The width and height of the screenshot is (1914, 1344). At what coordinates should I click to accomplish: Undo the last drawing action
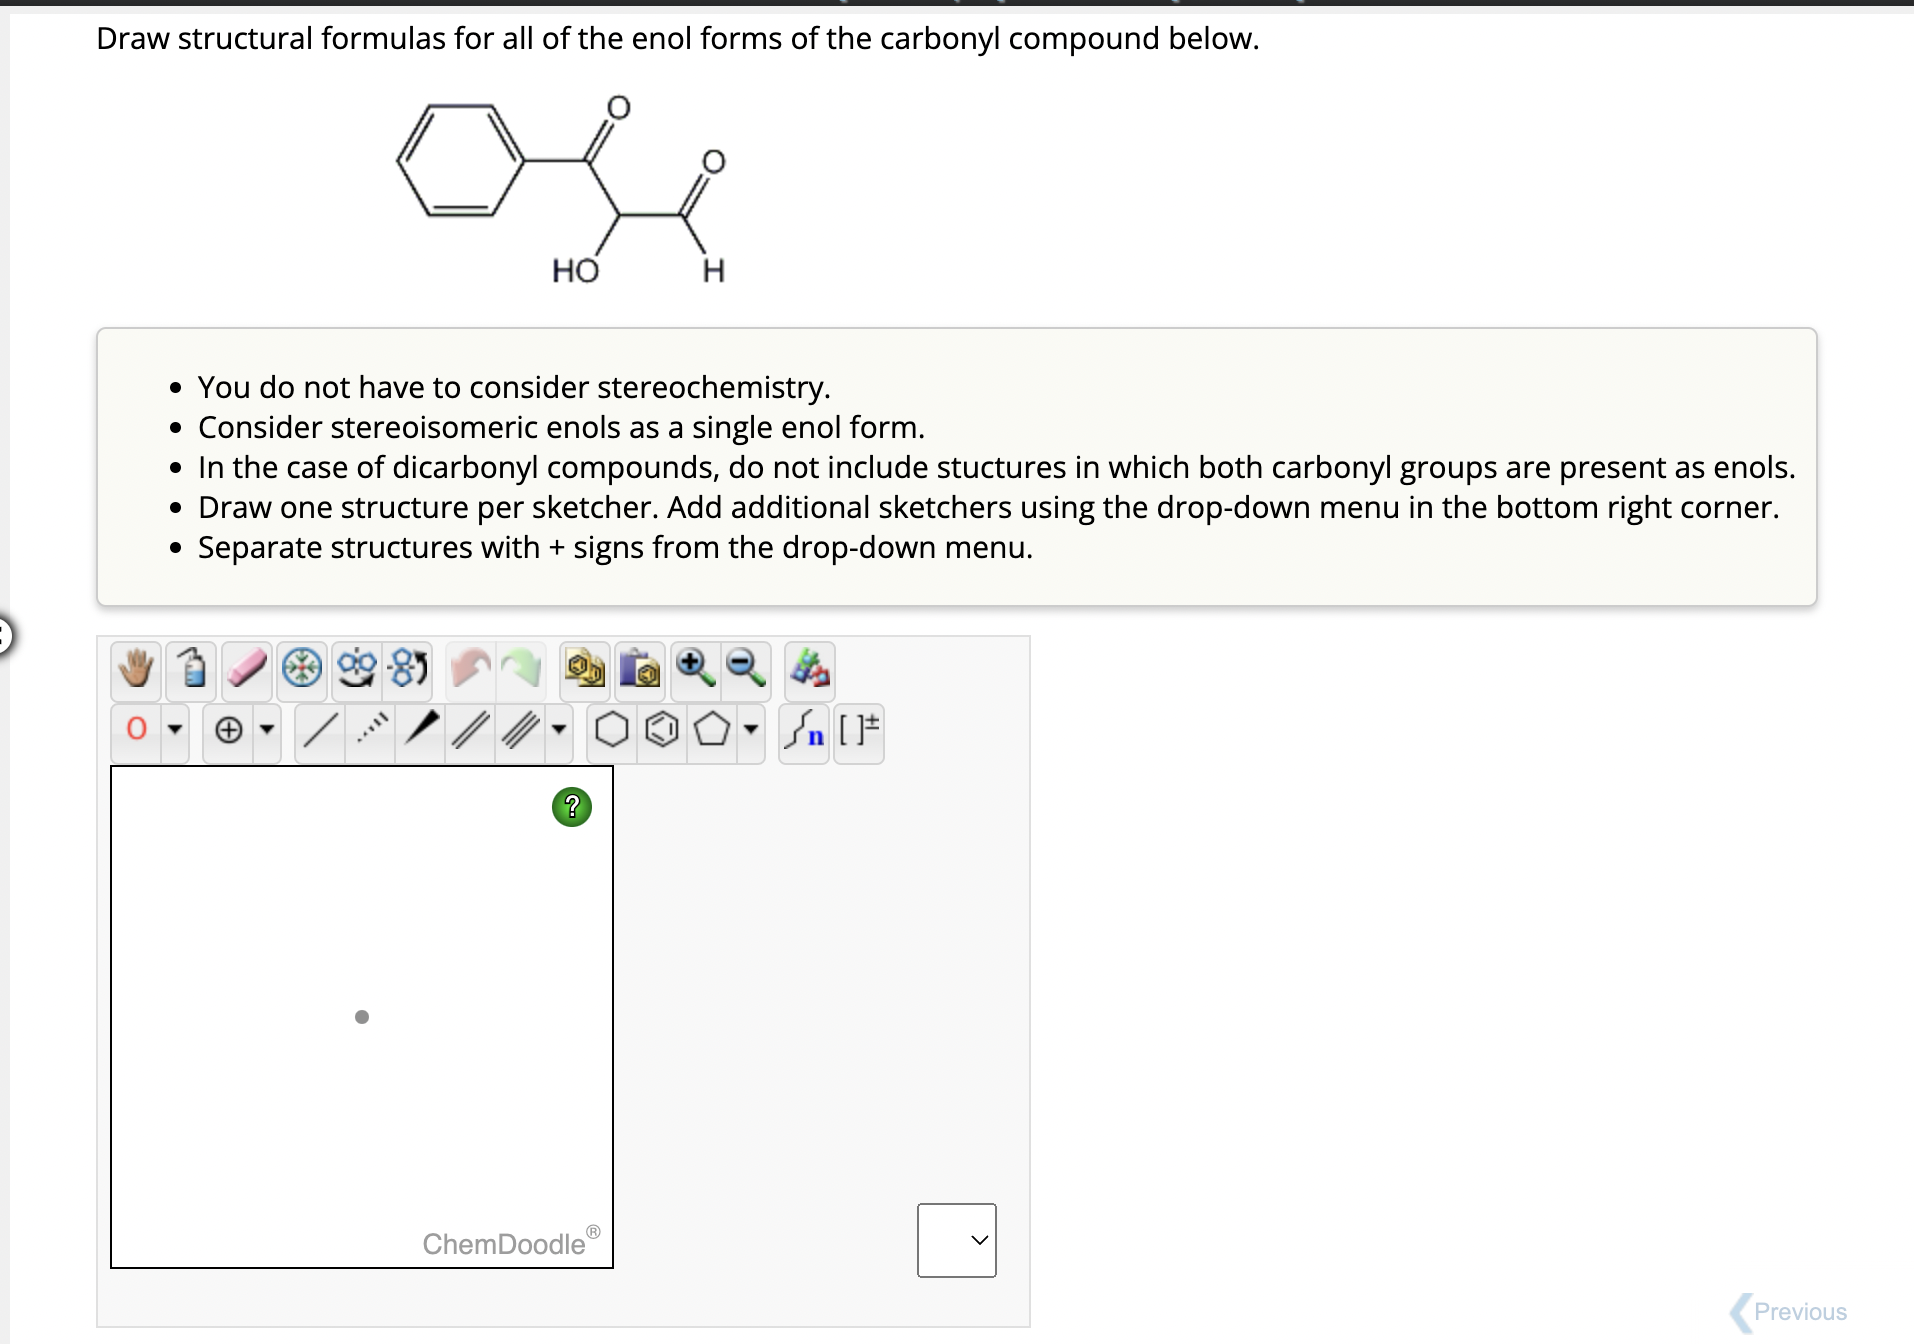470,670
